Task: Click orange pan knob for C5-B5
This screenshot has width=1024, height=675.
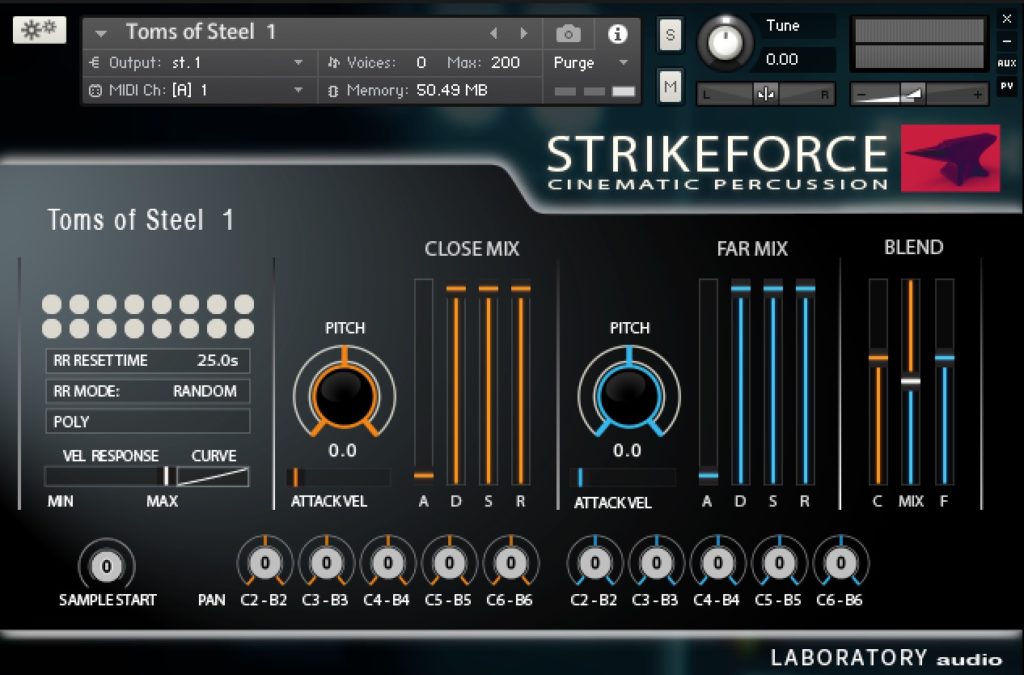Action: point(449,563)
